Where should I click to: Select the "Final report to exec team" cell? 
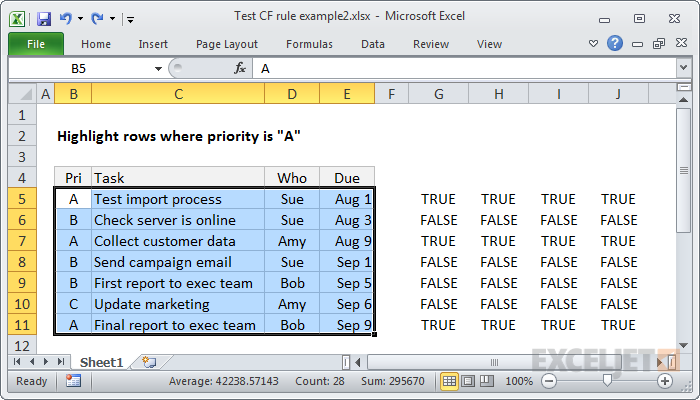tap(178, 325)
